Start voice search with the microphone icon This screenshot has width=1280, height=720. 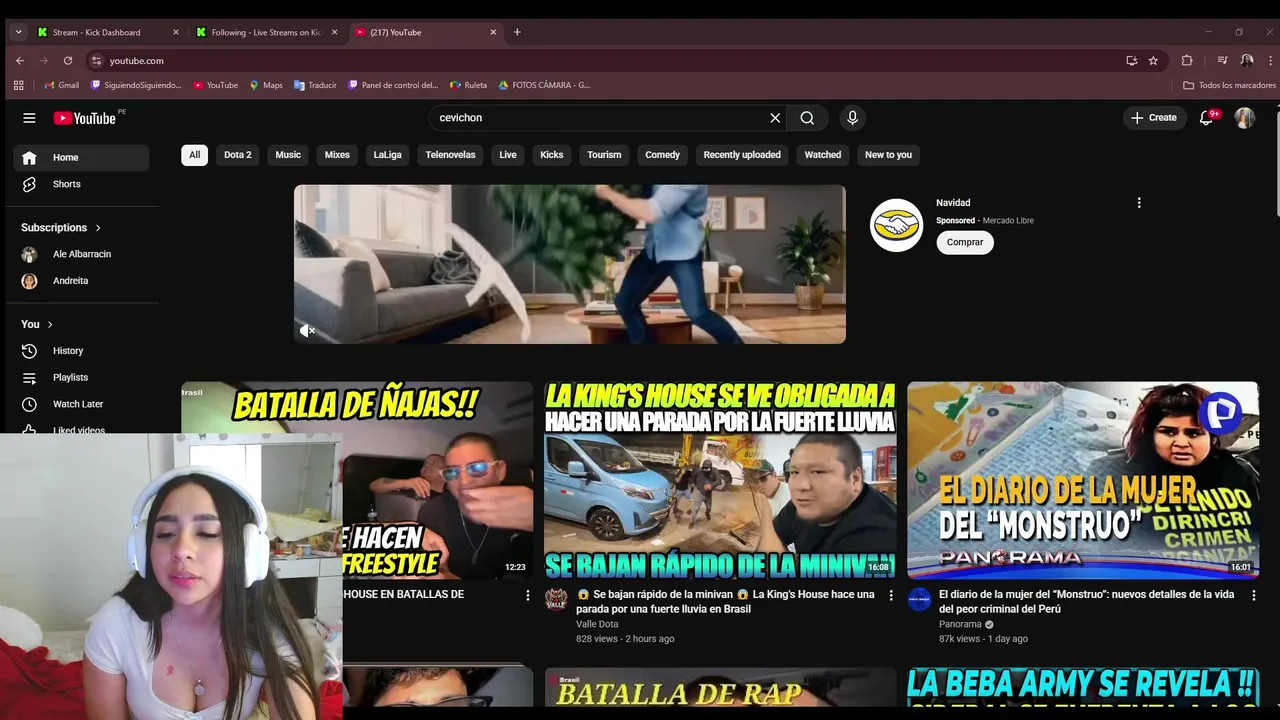[852, 118]
